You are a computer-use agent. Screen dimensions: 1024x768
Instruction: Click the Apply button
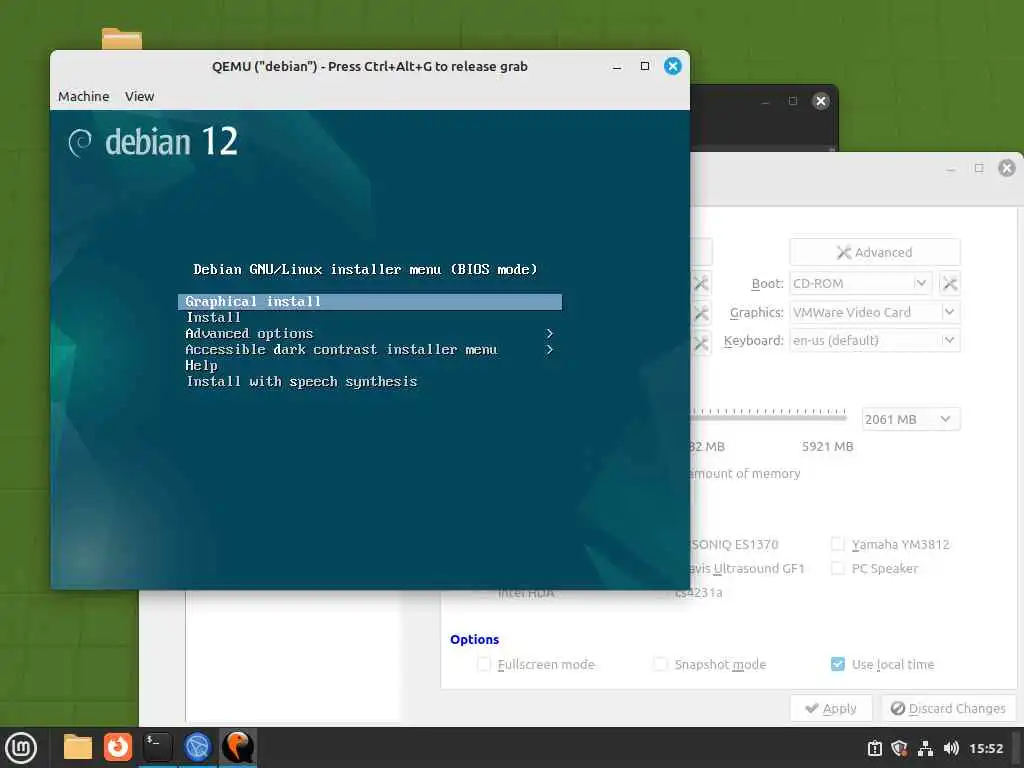(831, 709)
